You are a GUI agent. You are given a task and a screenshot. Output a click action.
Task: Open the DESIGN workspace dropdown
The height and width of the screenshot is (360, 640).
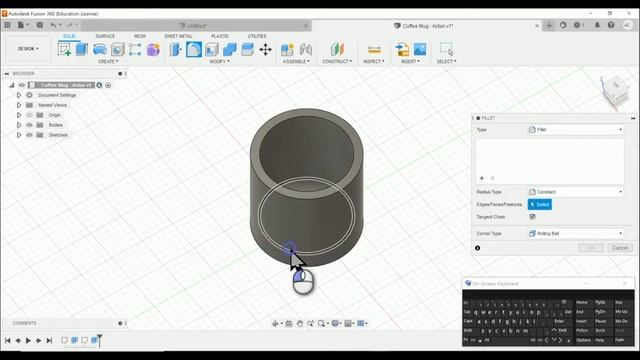pyautogui.click(x=28, y=49)
